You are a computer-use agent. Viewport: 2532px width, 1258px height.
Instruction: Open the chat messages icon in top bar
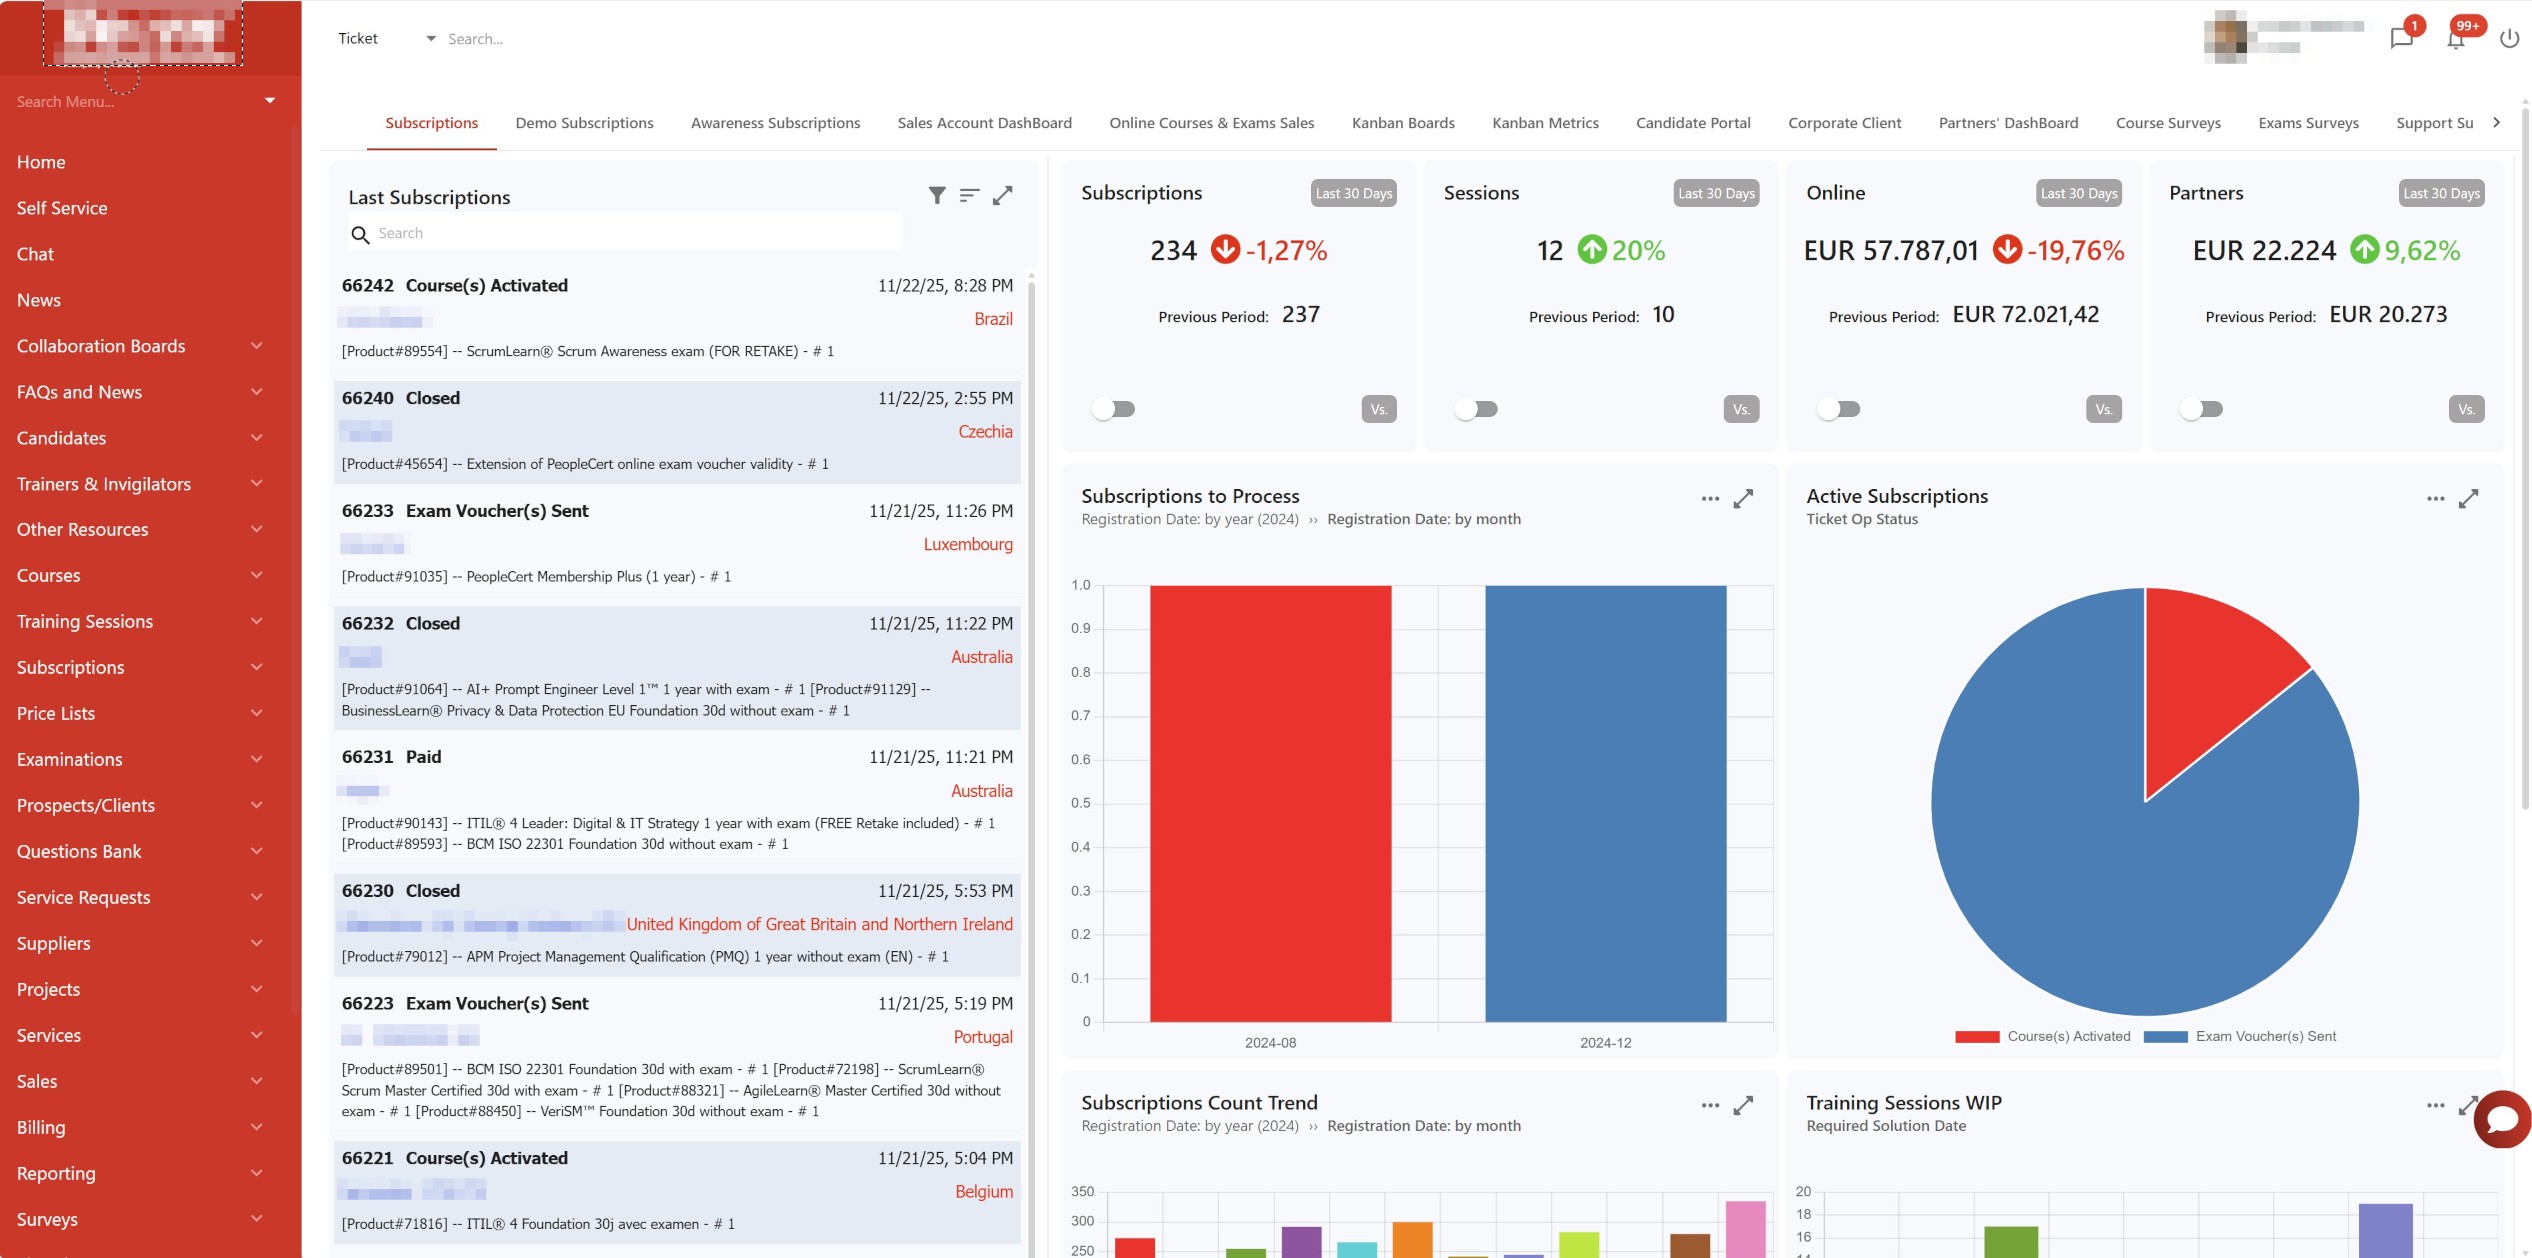point(2402,38)
